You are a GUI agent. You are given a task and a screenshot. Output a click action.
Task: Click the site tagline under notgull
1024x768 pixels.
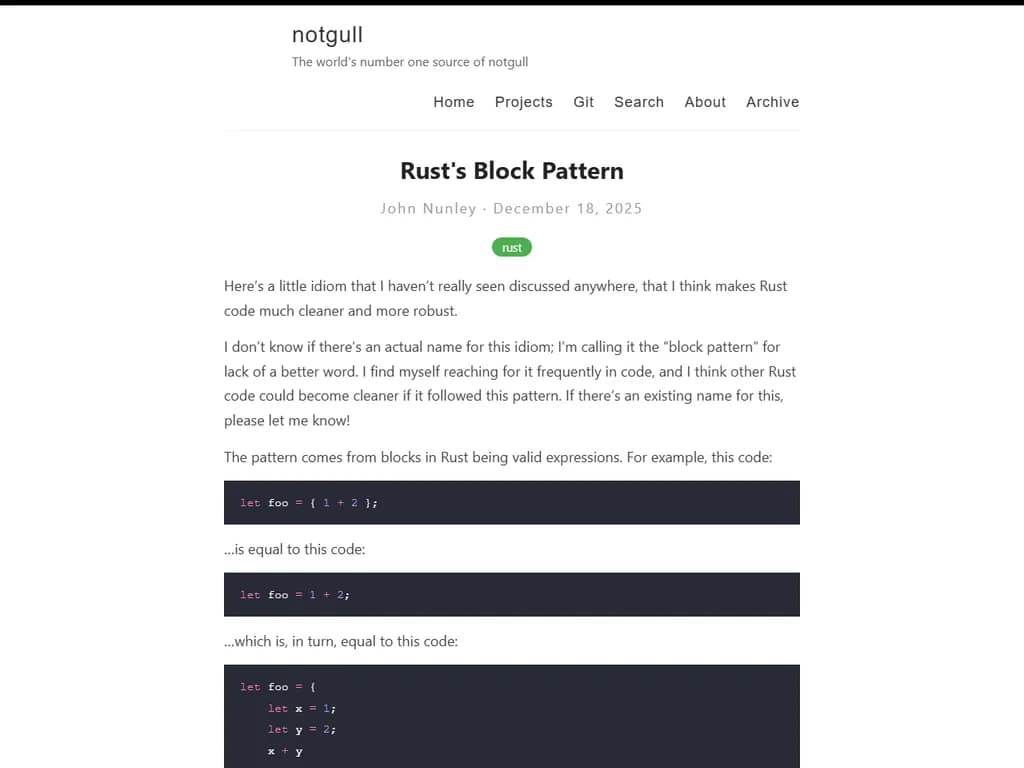[x=409, y=61]
